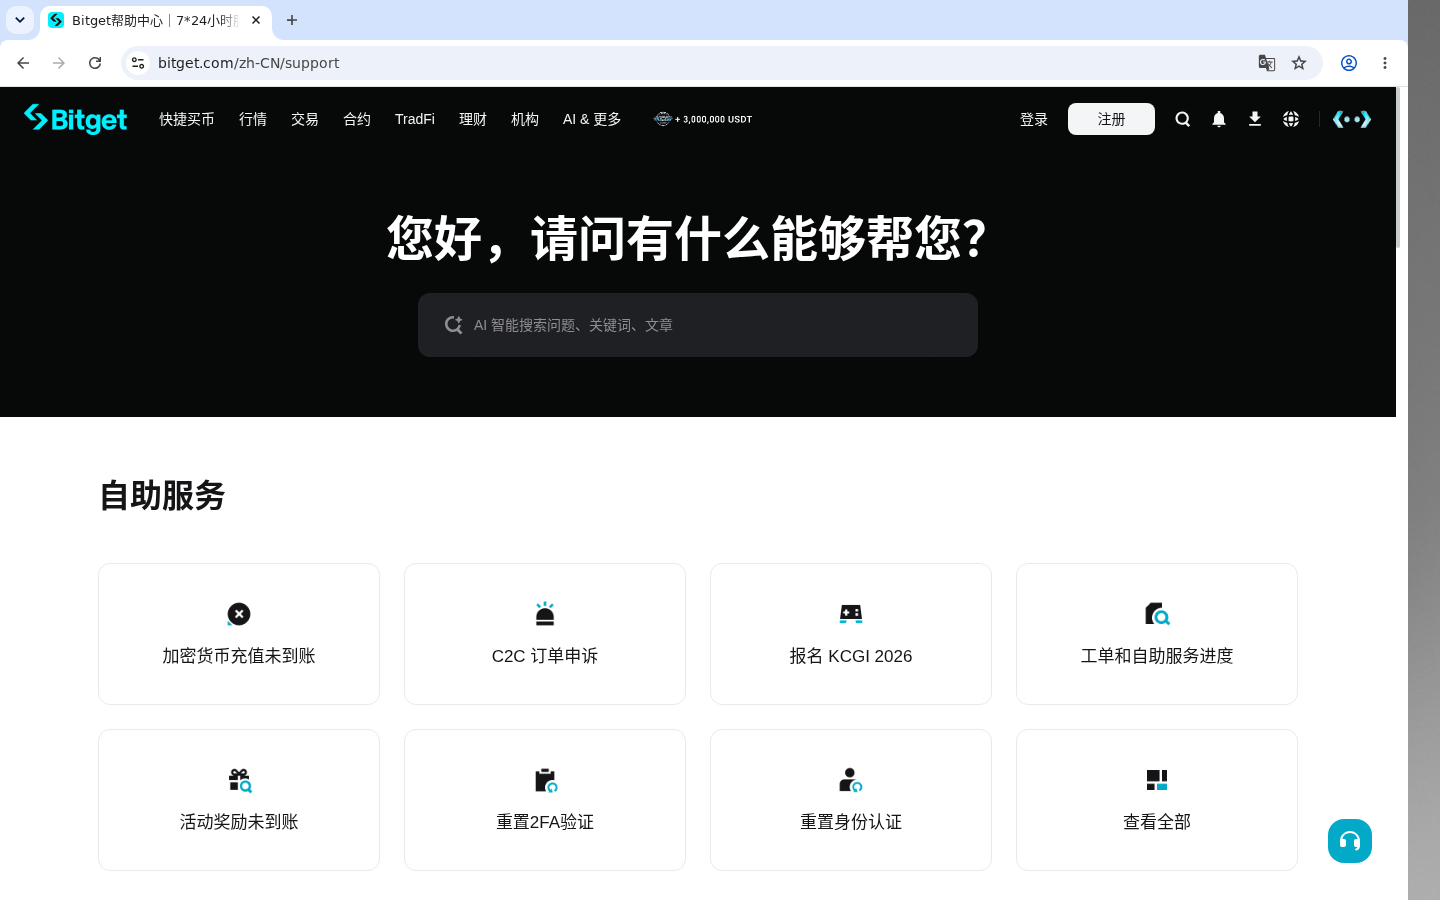Viewport: 1440px width, 900px height.
Task: View site information icon in address bar
Action: tap(138, 63)
